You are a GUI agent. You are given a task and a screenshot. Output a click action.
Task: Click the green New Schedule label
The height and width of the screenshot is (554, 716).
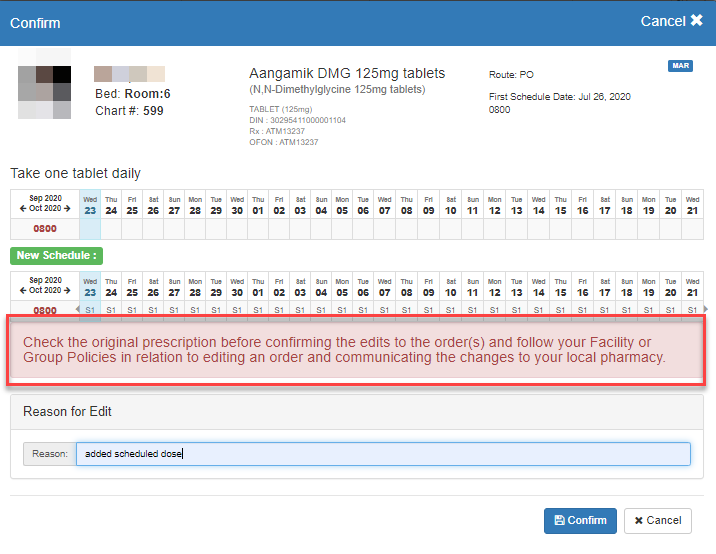tap(56, 256)
